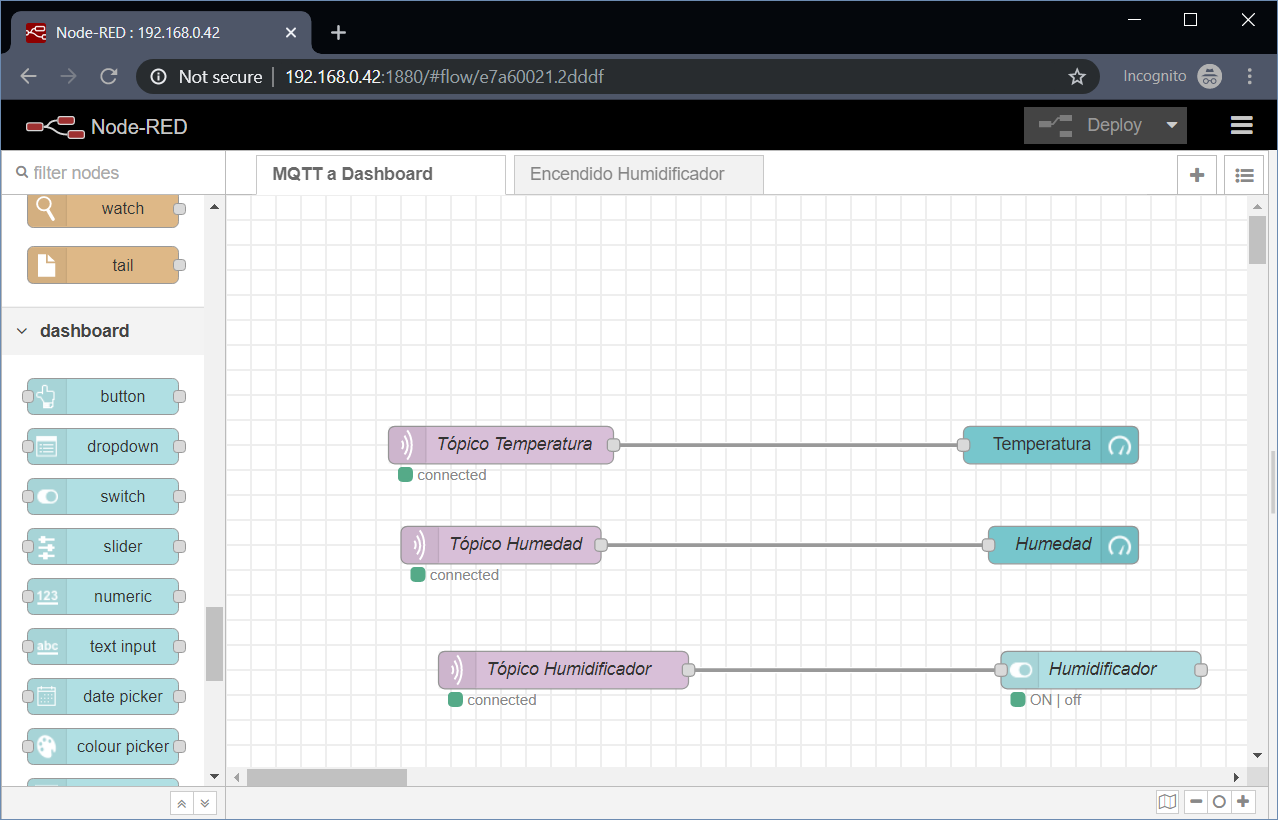The height and width of the screenshot is (820, 1278).
Task: Collapse the dashboard palette category
Action: click(x=103, y=331)
